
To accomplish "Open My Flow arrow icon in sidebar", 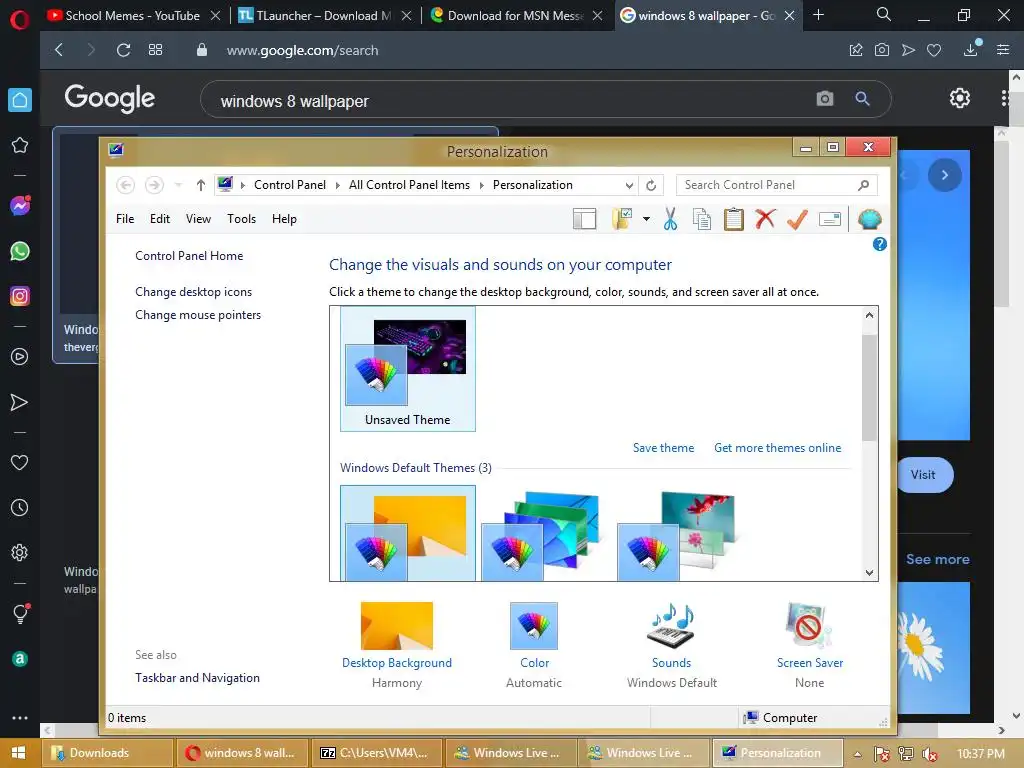I will pyautogui.click(x=20, y=402).
